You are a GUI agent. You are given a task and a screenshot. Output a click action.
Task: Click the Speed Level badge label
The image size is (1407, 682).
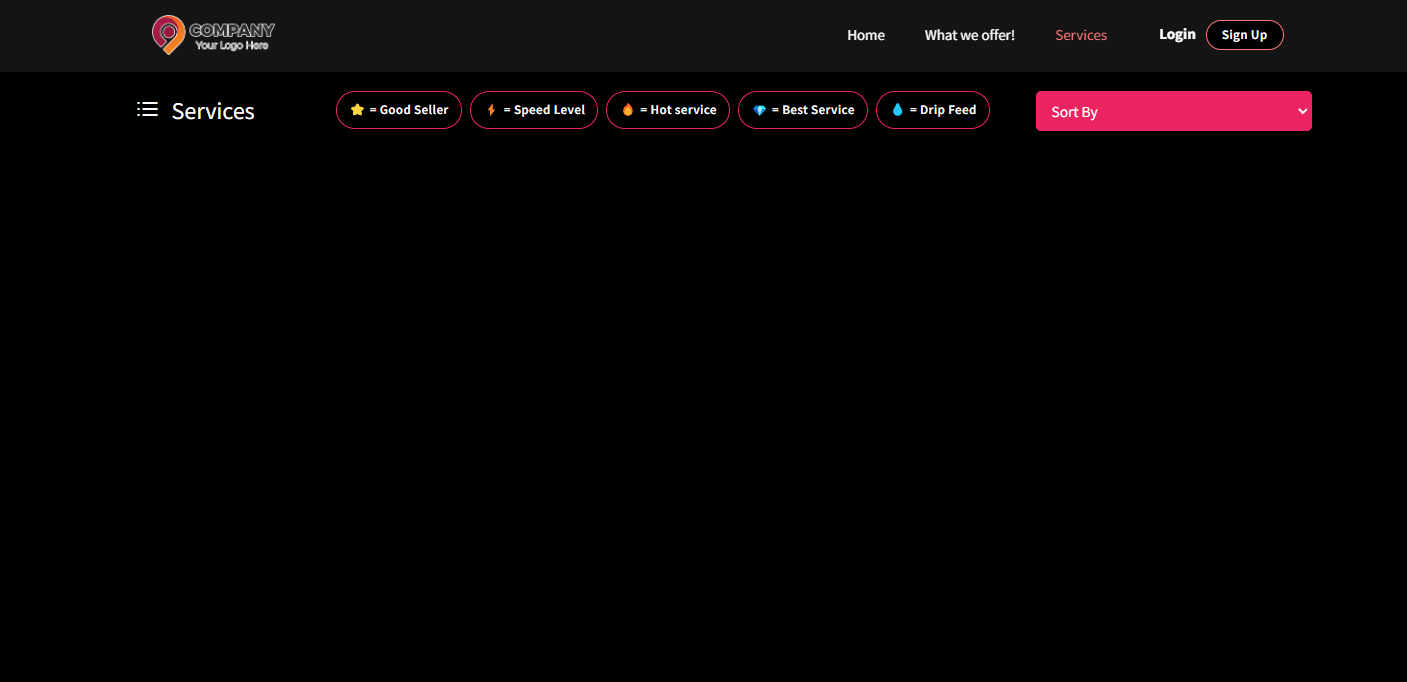click(549, 110)
